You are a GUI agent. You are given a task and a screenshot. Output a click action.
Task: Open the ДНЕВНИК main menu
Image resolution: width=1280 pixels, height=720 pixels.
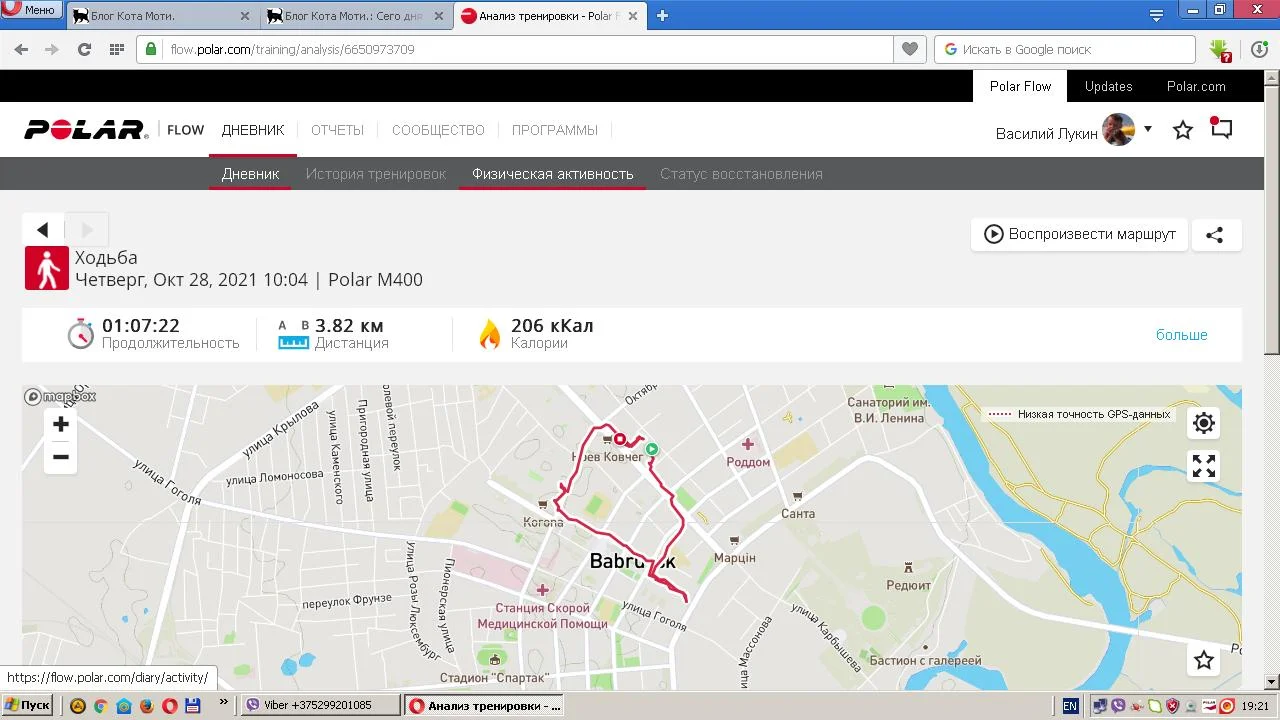(253, 130)
